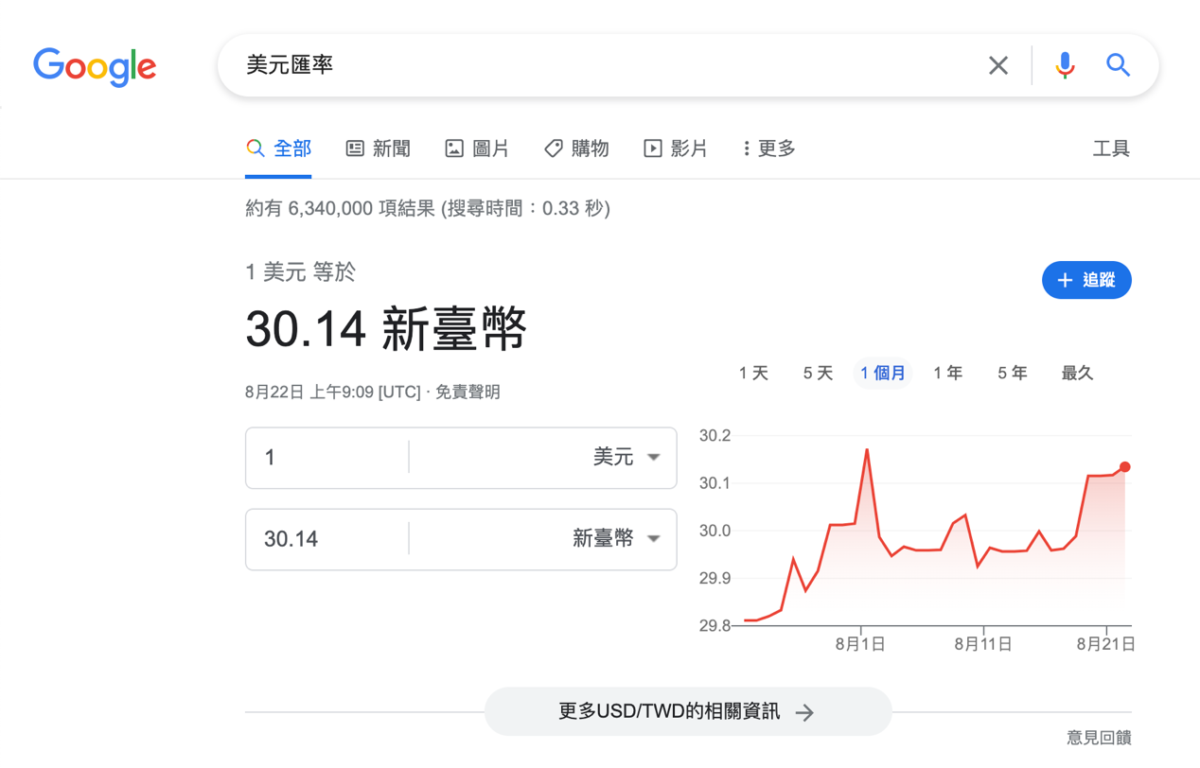1200x768 pixels.
Task: Show the 5 年 chart range
Action: coord(1012,373)
